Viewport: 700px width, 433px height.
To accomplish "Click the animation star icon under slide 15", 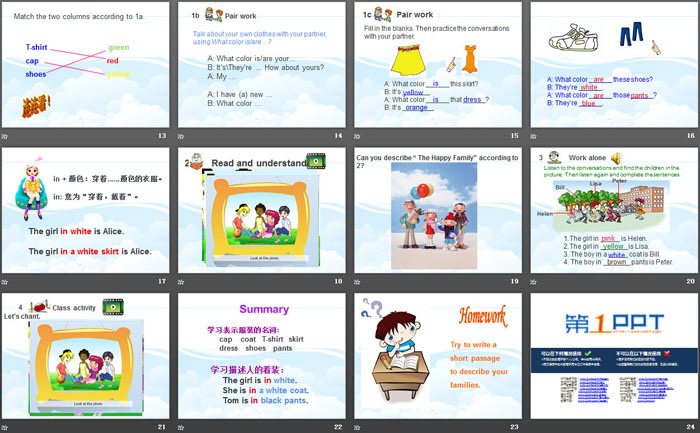I will point(357,136).
